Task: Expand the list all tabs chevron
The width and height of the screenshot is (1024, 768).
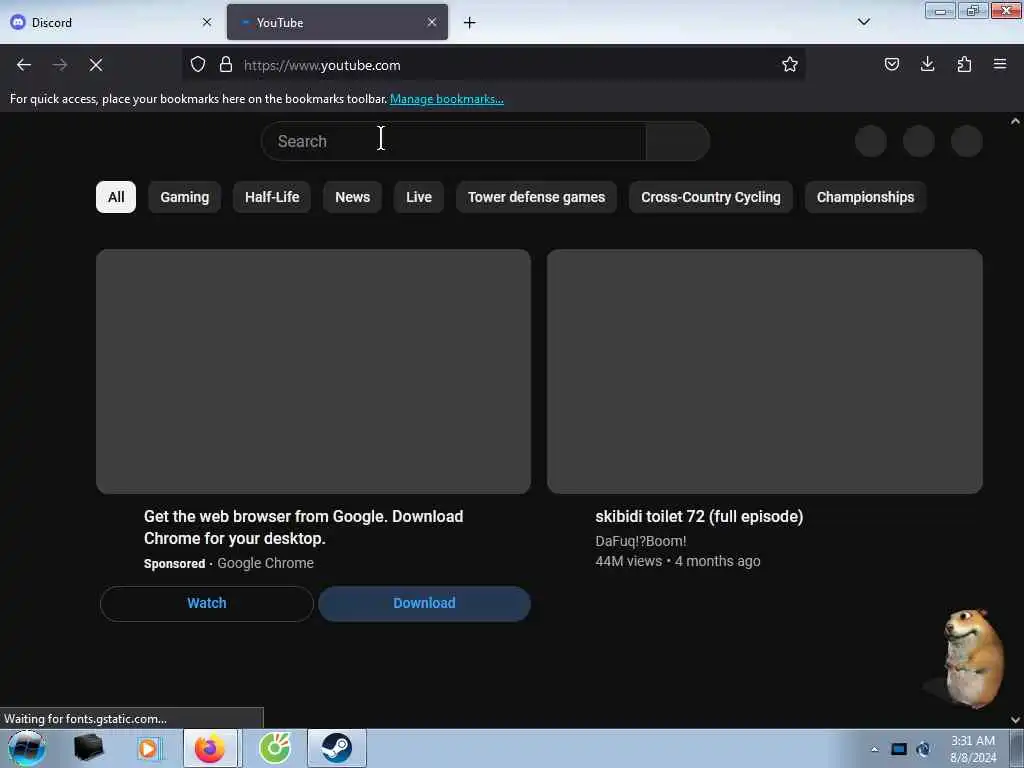Action: click(863, 22)
